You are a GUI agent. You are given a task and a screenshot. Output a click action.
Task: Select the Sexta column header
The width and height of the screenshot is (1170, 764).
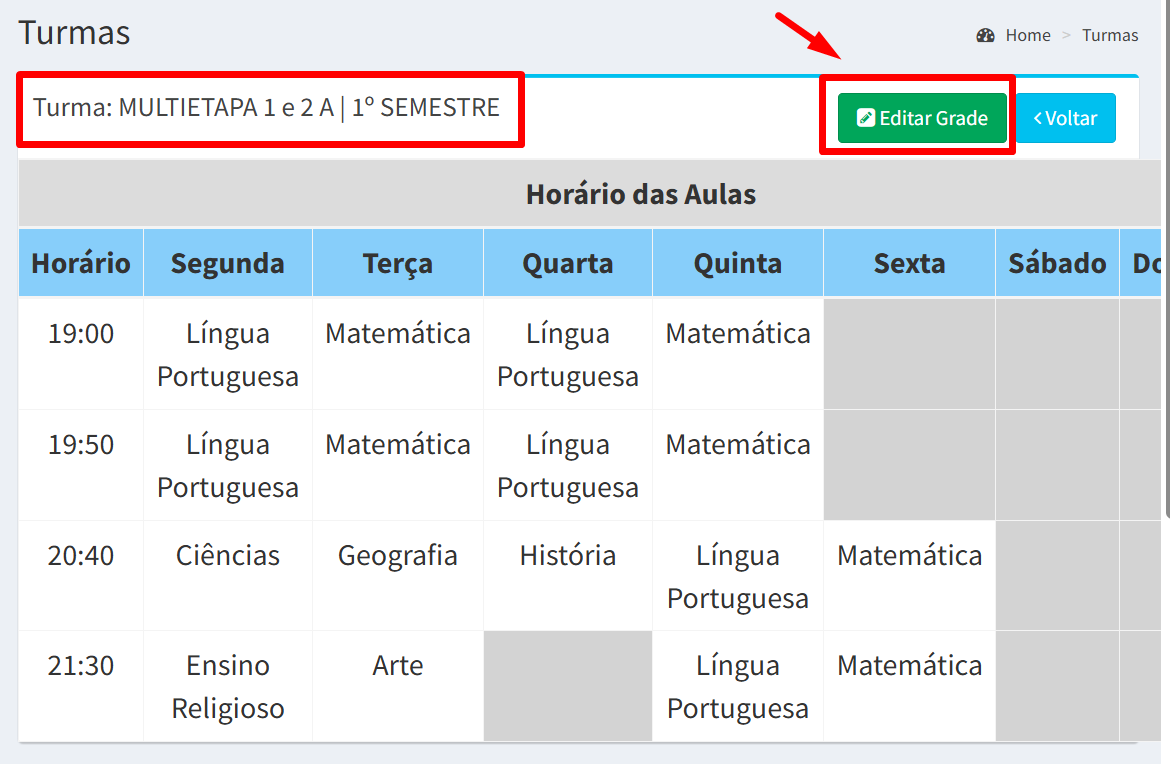[x=909, y=263]
